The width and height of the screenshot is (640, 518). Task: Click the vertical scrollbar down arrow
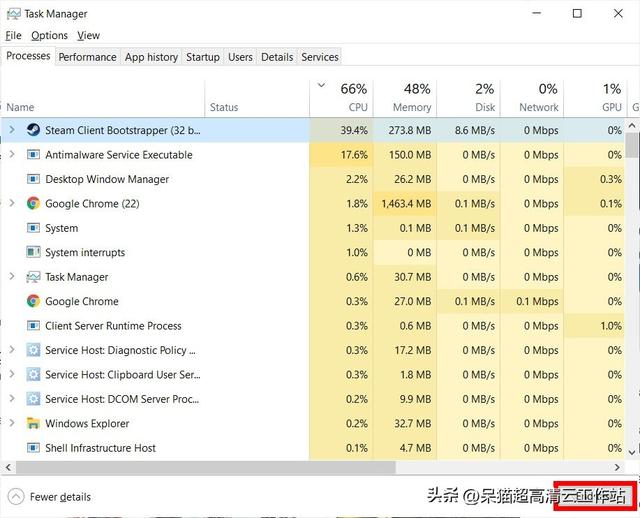pyautogui.click(x=632, y=452)
